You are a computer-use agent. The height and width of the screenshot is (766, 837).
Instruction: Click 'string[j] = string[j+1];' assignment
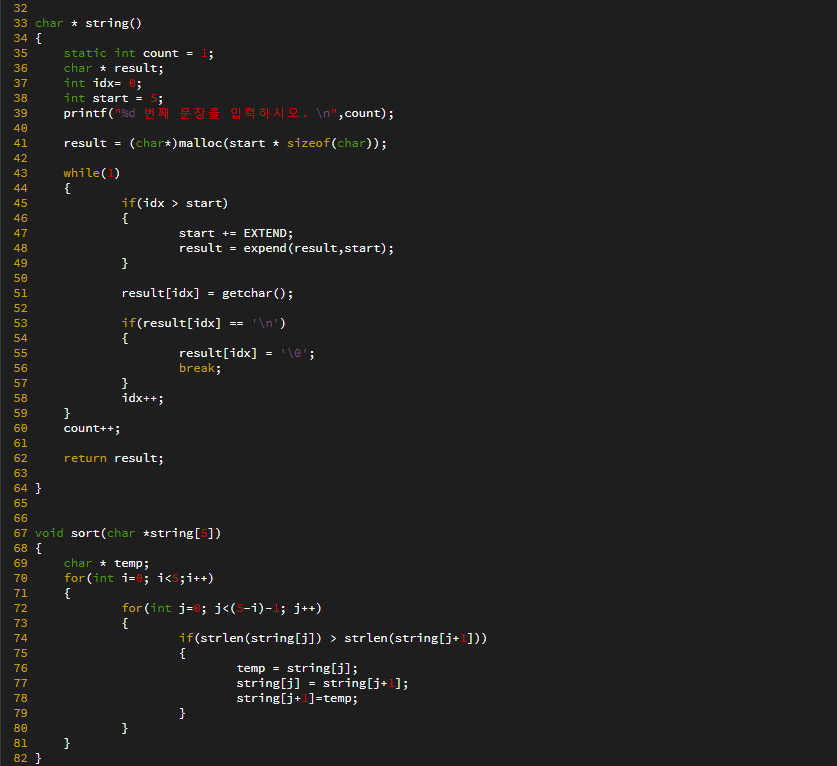click(322, 683)
